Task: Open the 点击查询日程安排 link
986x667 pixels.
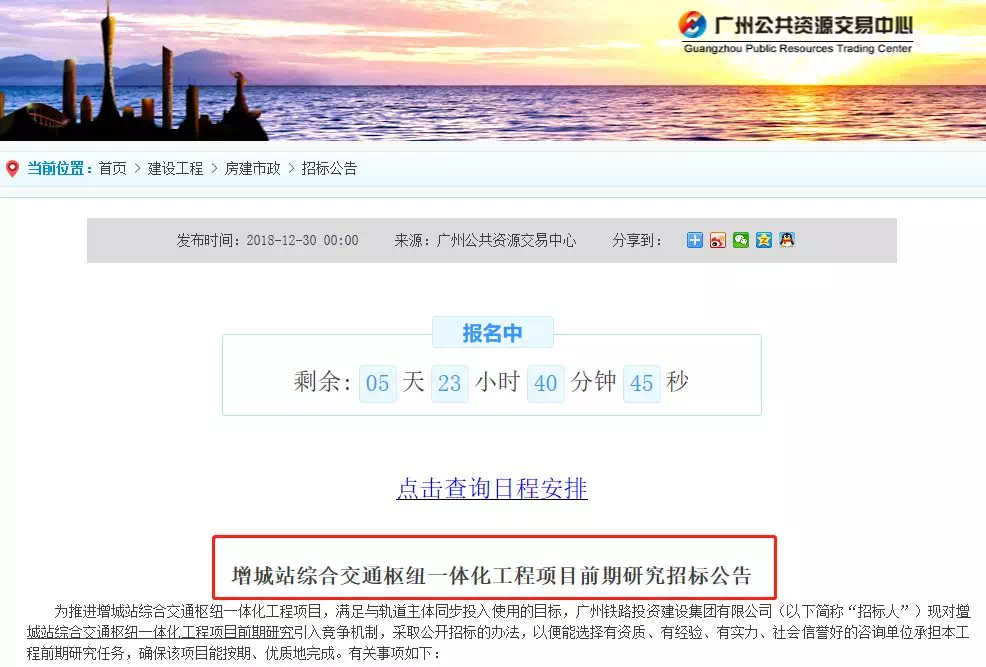Action: [x=492, y=488]
